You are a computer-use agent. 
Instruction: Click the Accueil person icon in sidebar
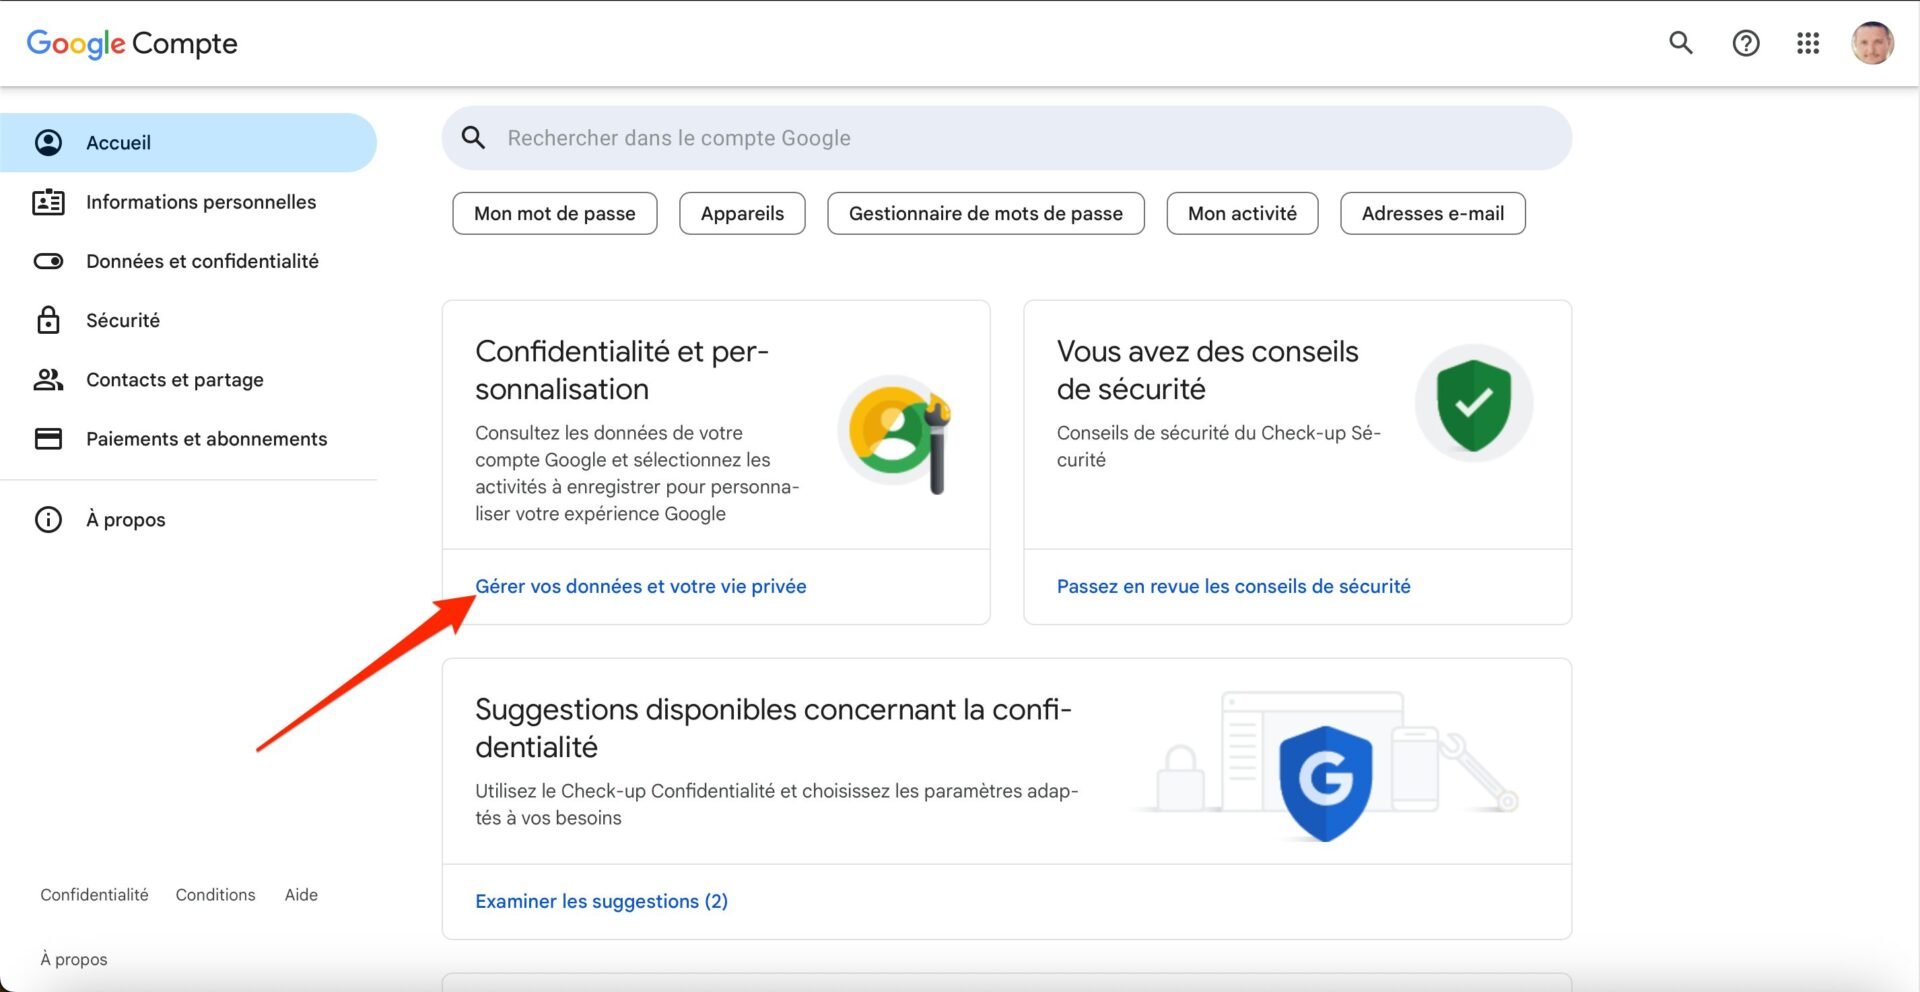click(x=48, y=142)
